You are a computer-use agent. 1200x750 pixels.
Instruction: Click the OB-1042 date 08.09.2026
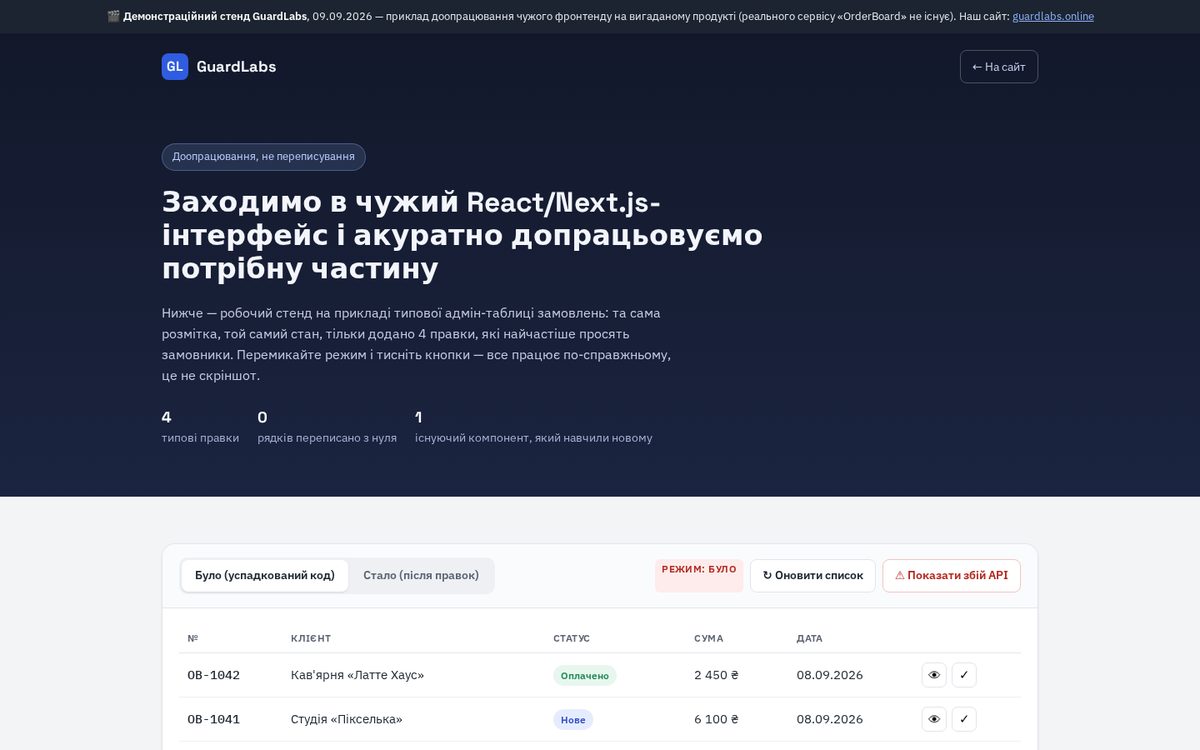(830, 675)
